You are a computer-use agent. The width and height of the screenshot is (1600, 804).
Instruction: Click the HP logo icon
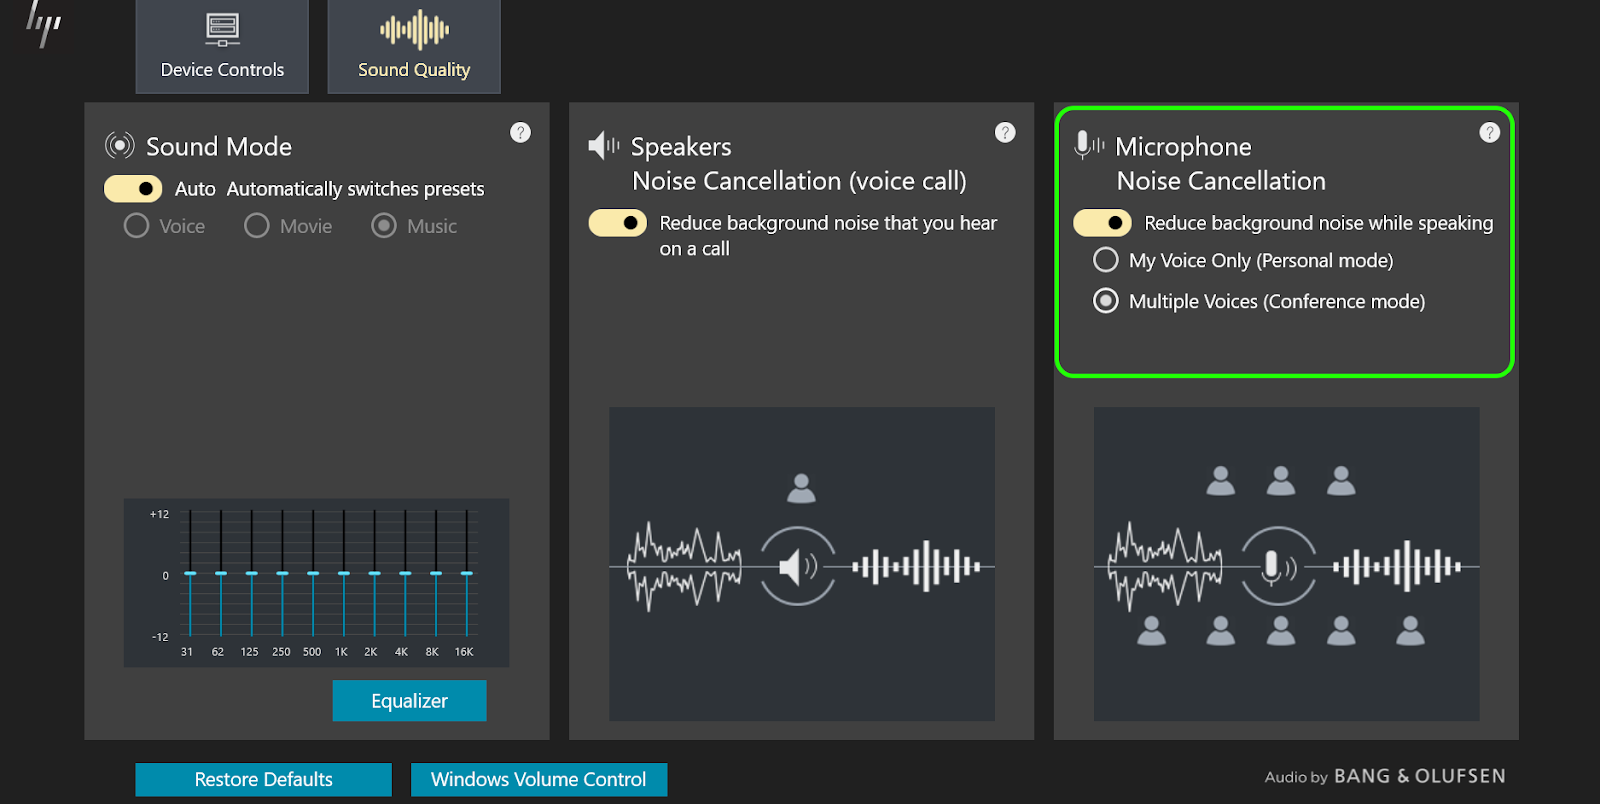43,23
